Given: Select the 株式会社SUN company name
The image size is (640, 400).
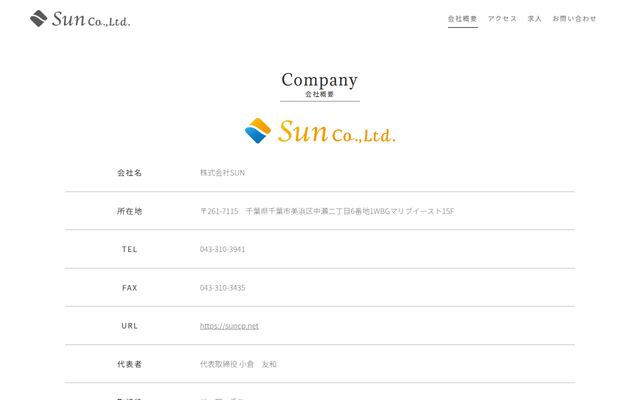Looking at the screenshot, I should 222,173.
